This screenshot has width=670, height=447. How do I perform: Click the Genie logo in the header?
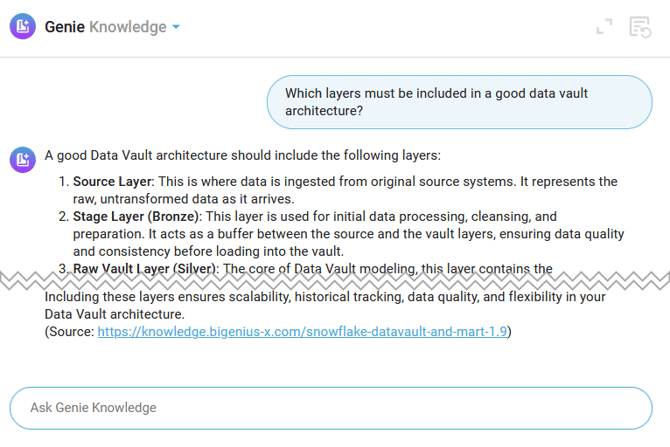tap(23, 27)
